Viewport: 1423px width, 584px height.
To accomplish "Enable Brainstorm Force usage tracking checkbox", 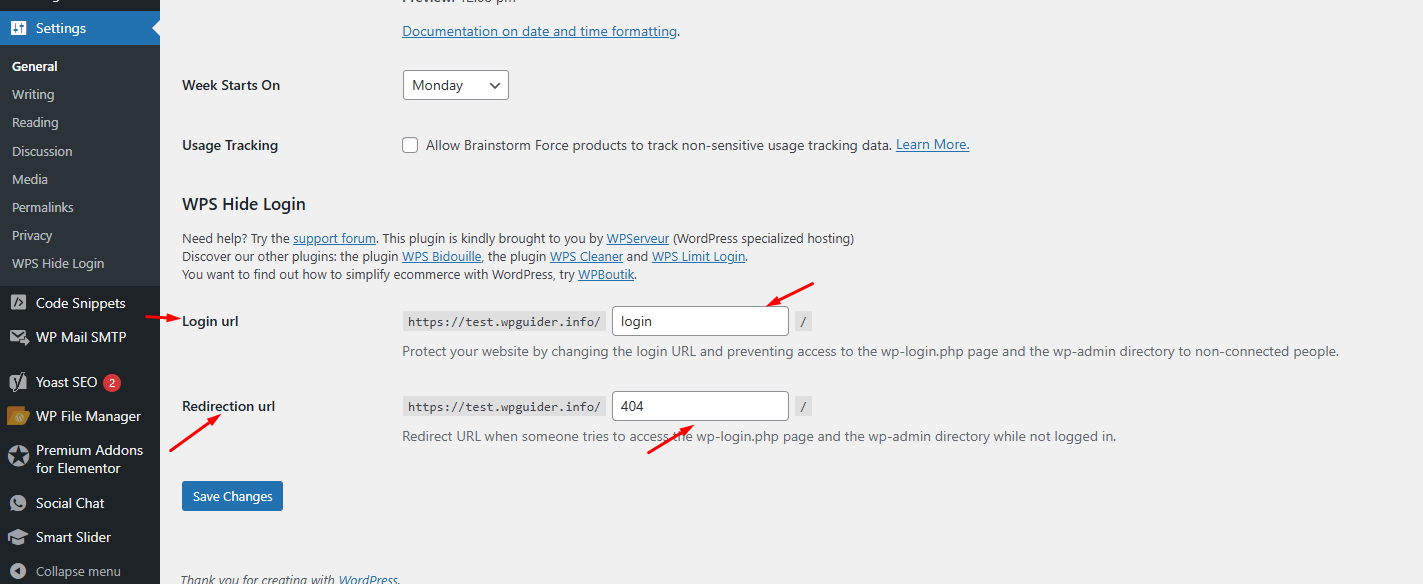I will [x=410, y=145].
